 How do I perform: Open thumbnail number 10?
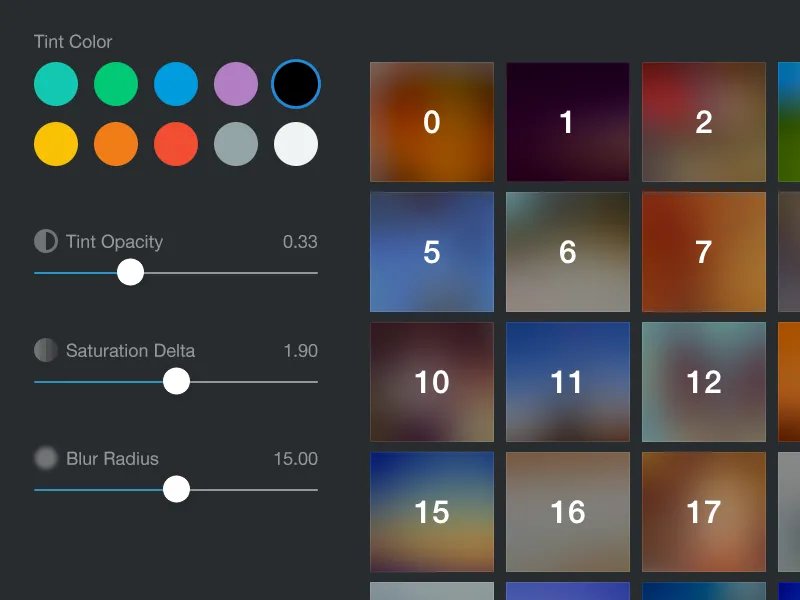(432, 382)
